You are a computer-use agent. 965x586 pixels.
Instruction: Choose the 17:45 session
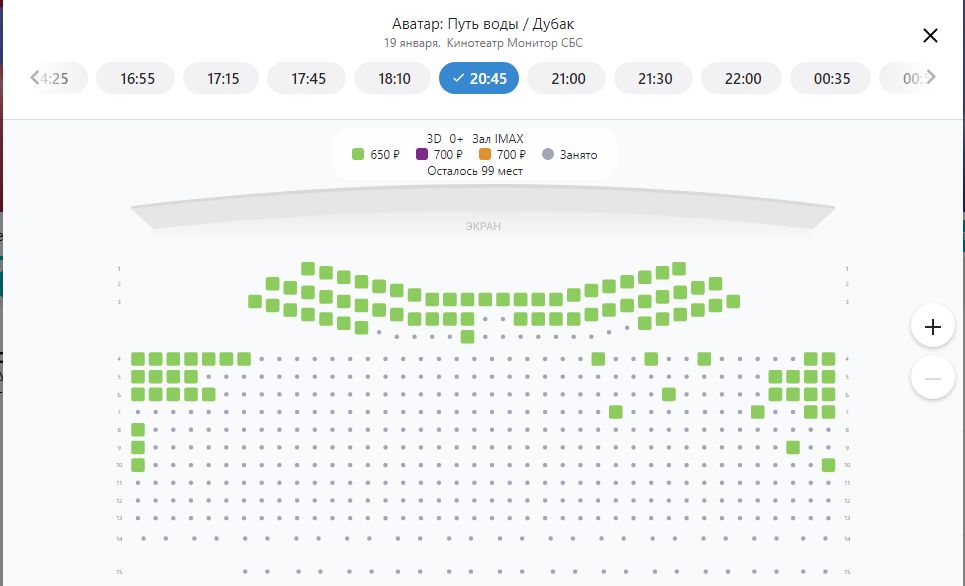[309, 78]
